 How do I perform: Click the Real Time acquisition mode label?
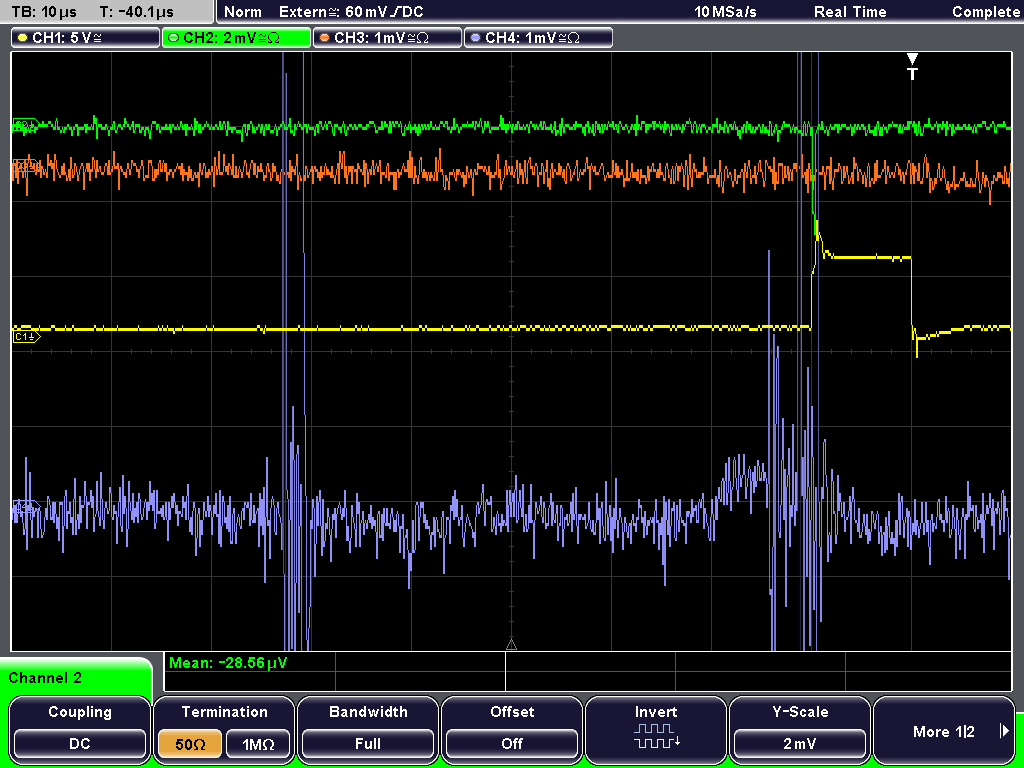(850, 12)
